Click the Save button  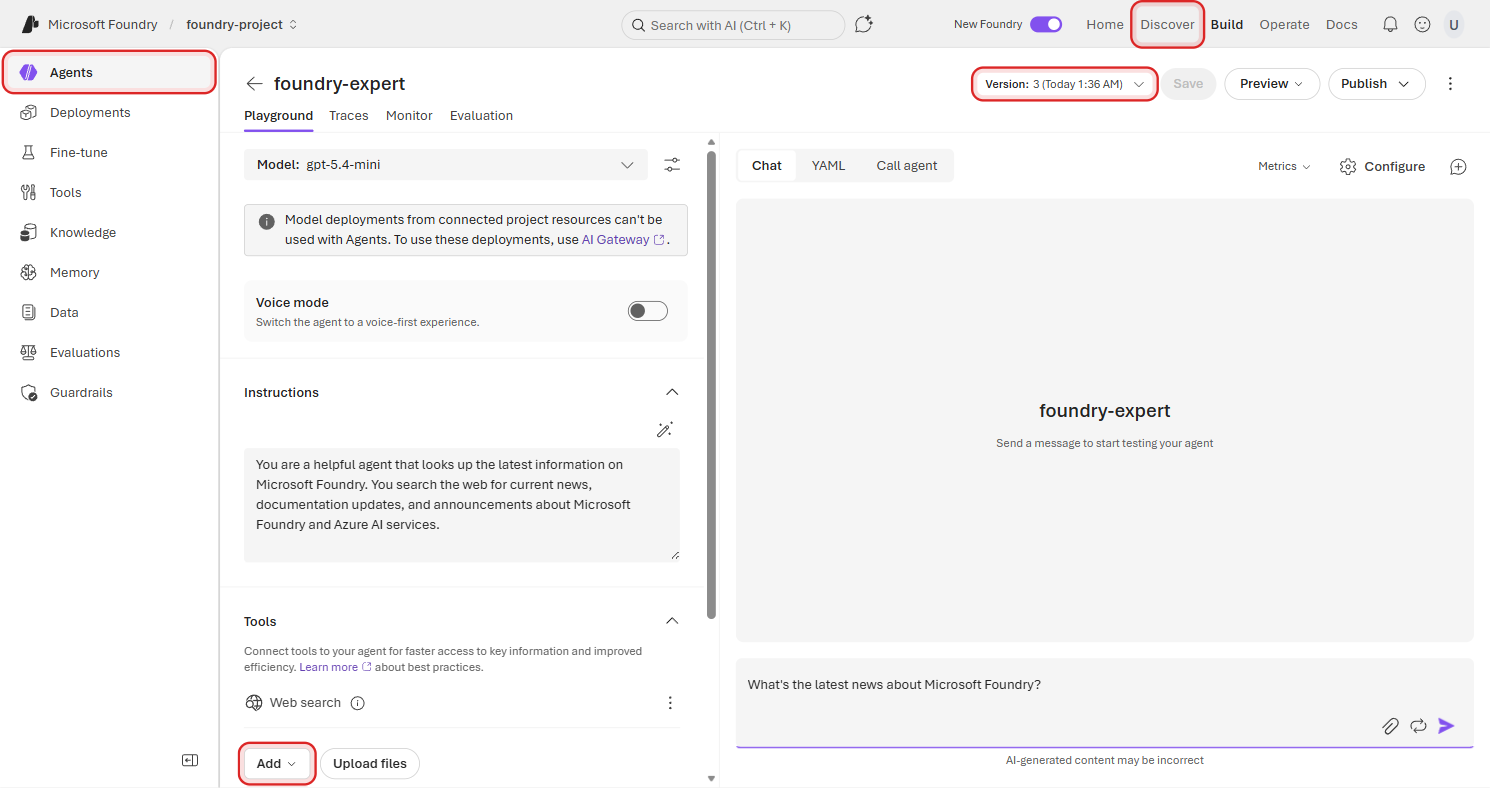[1188, 84]
